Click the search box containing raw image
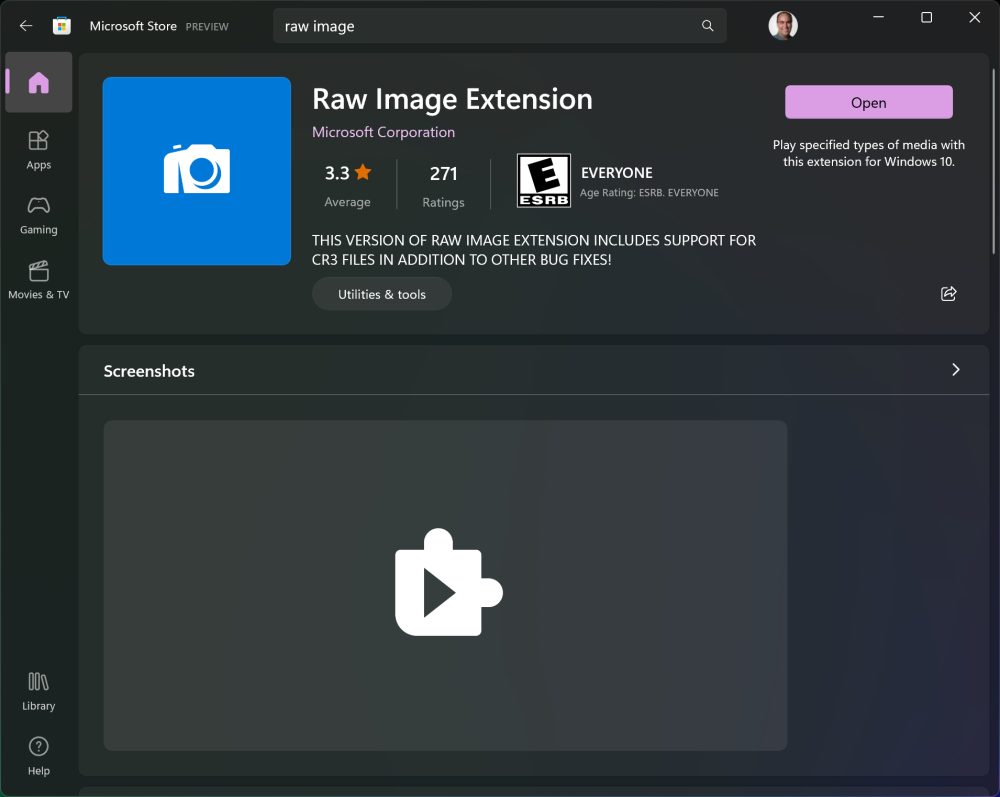The image size is (1000, 797). pyautogui.click(x=499, y=26)
